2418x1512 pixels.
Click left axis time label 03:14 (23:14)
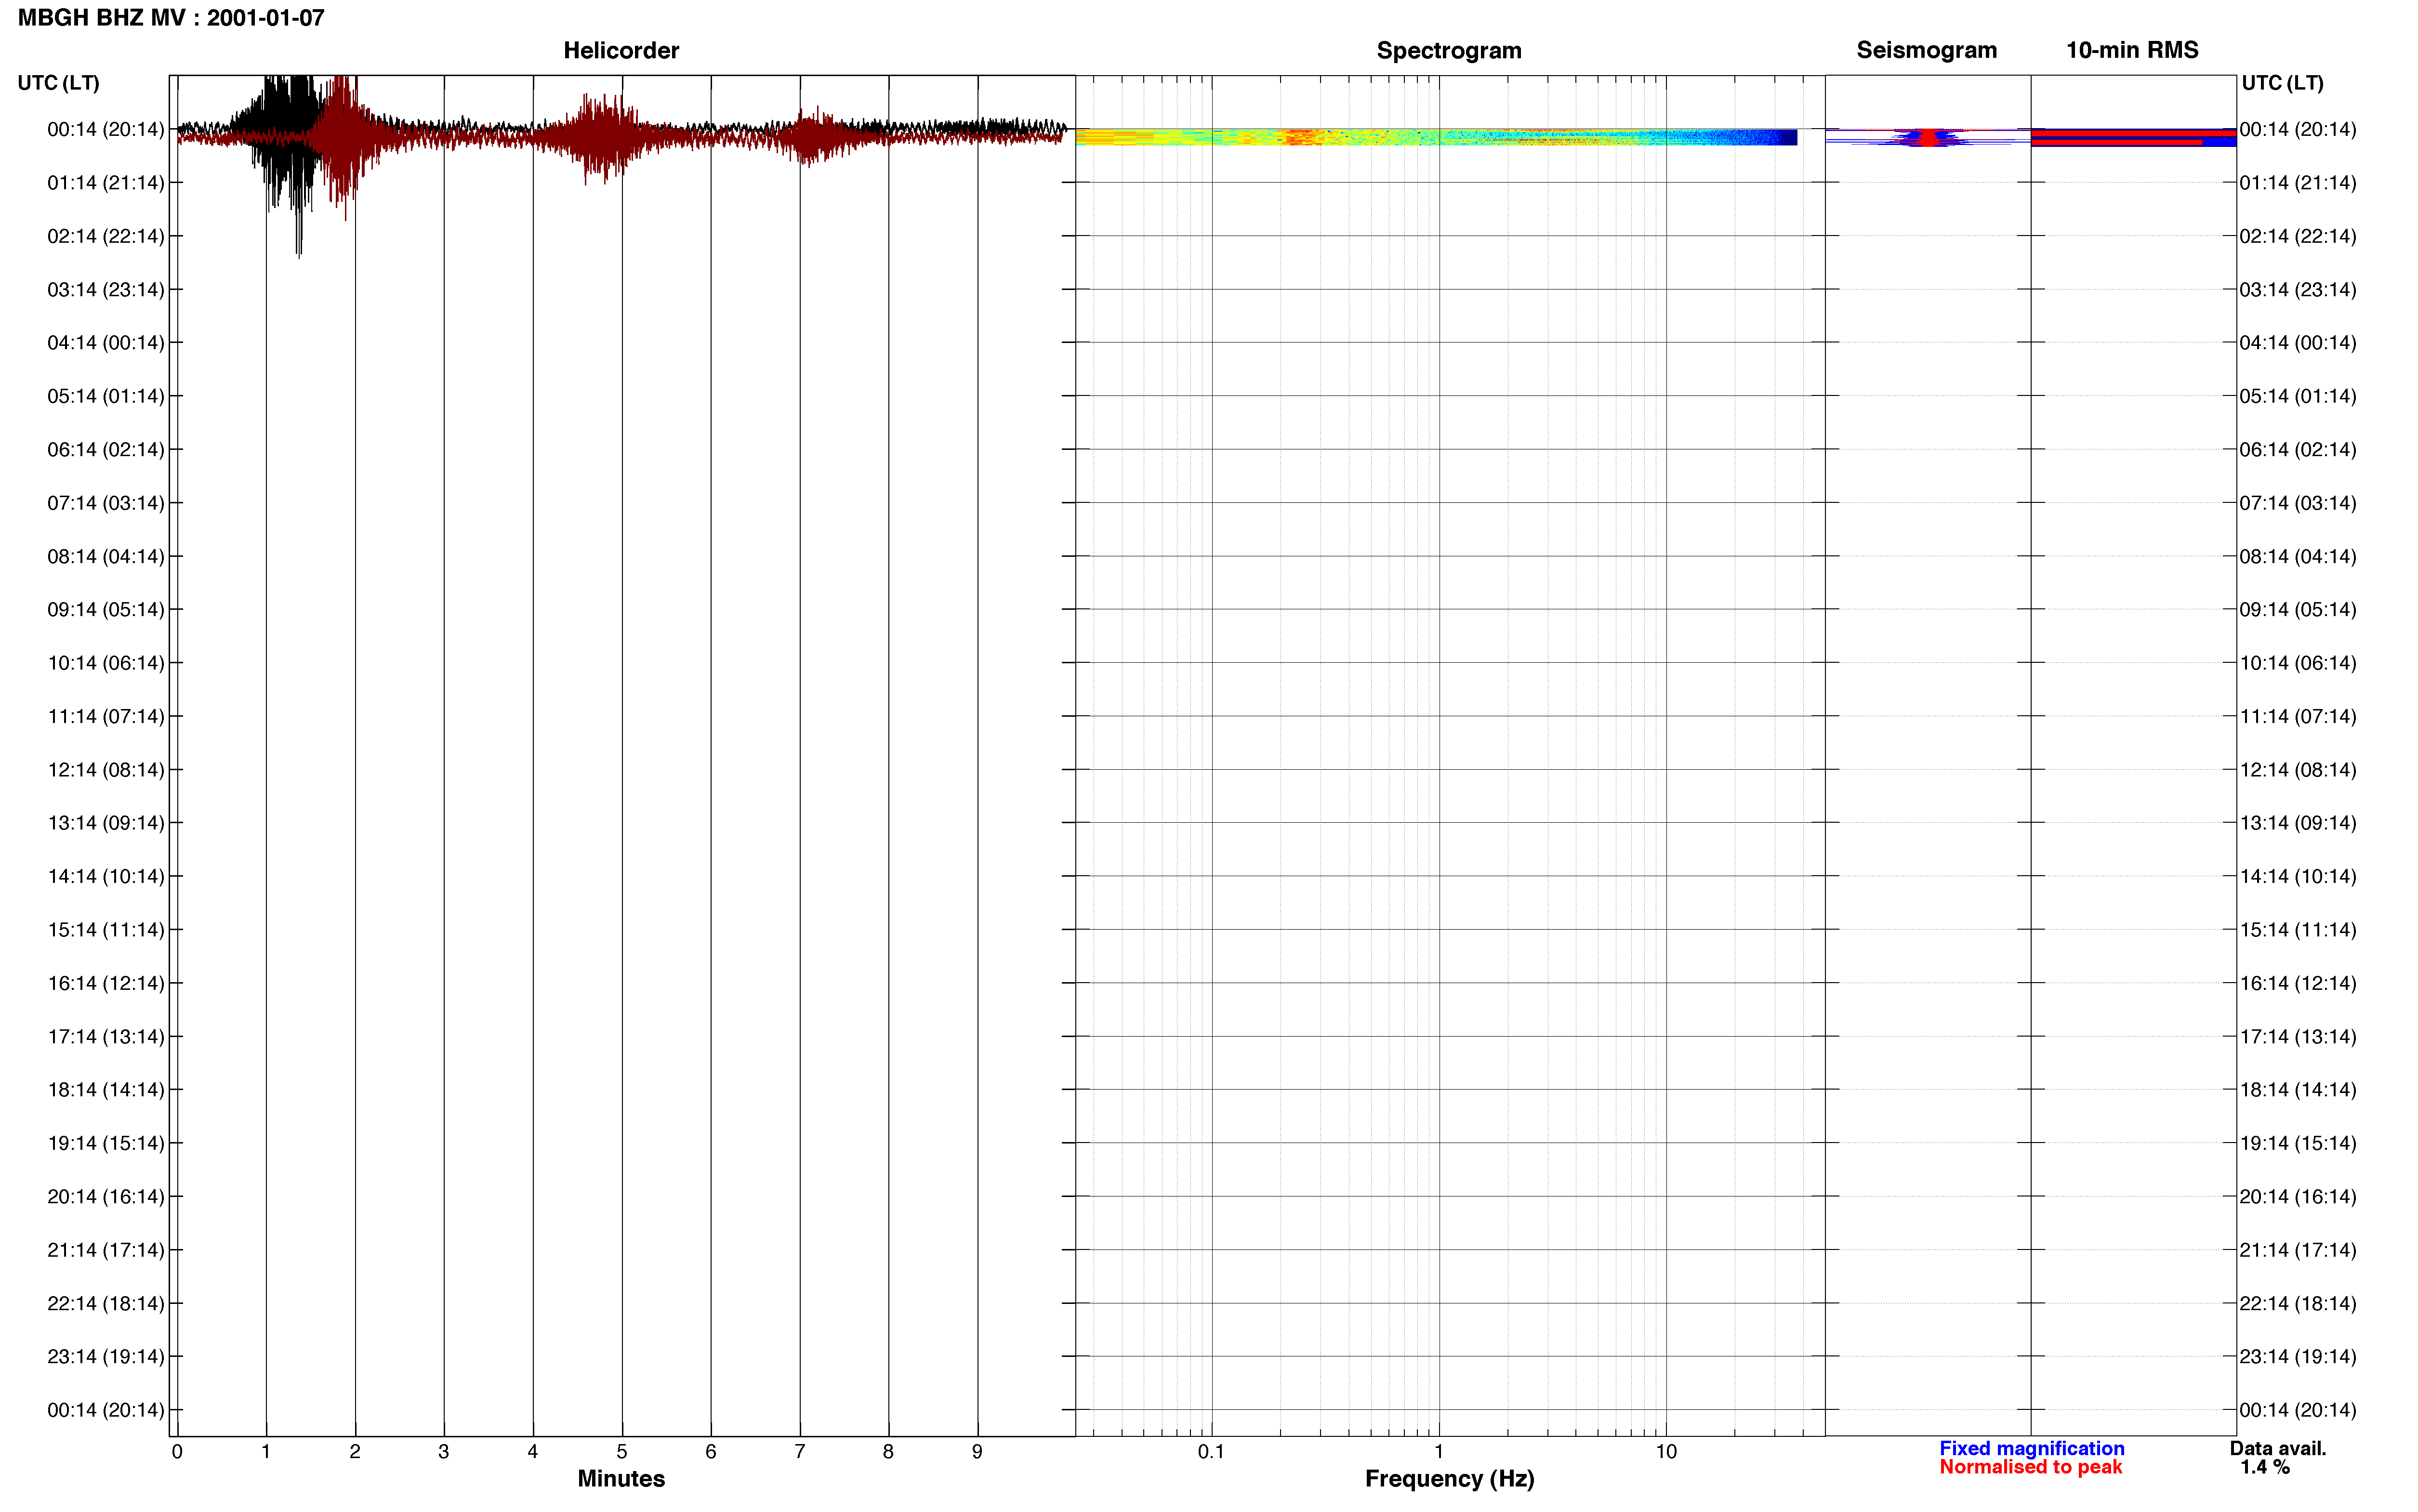point(105,290)
